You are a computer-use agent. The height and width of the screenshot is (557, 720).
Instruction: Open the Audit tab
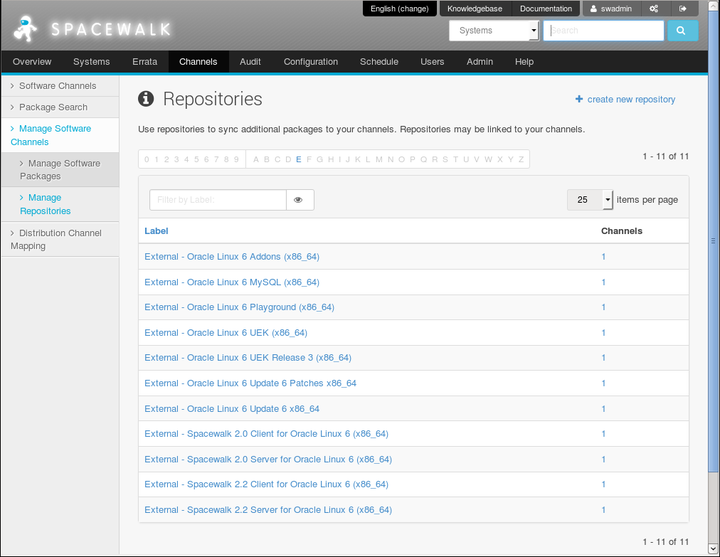tap(250, 62)
